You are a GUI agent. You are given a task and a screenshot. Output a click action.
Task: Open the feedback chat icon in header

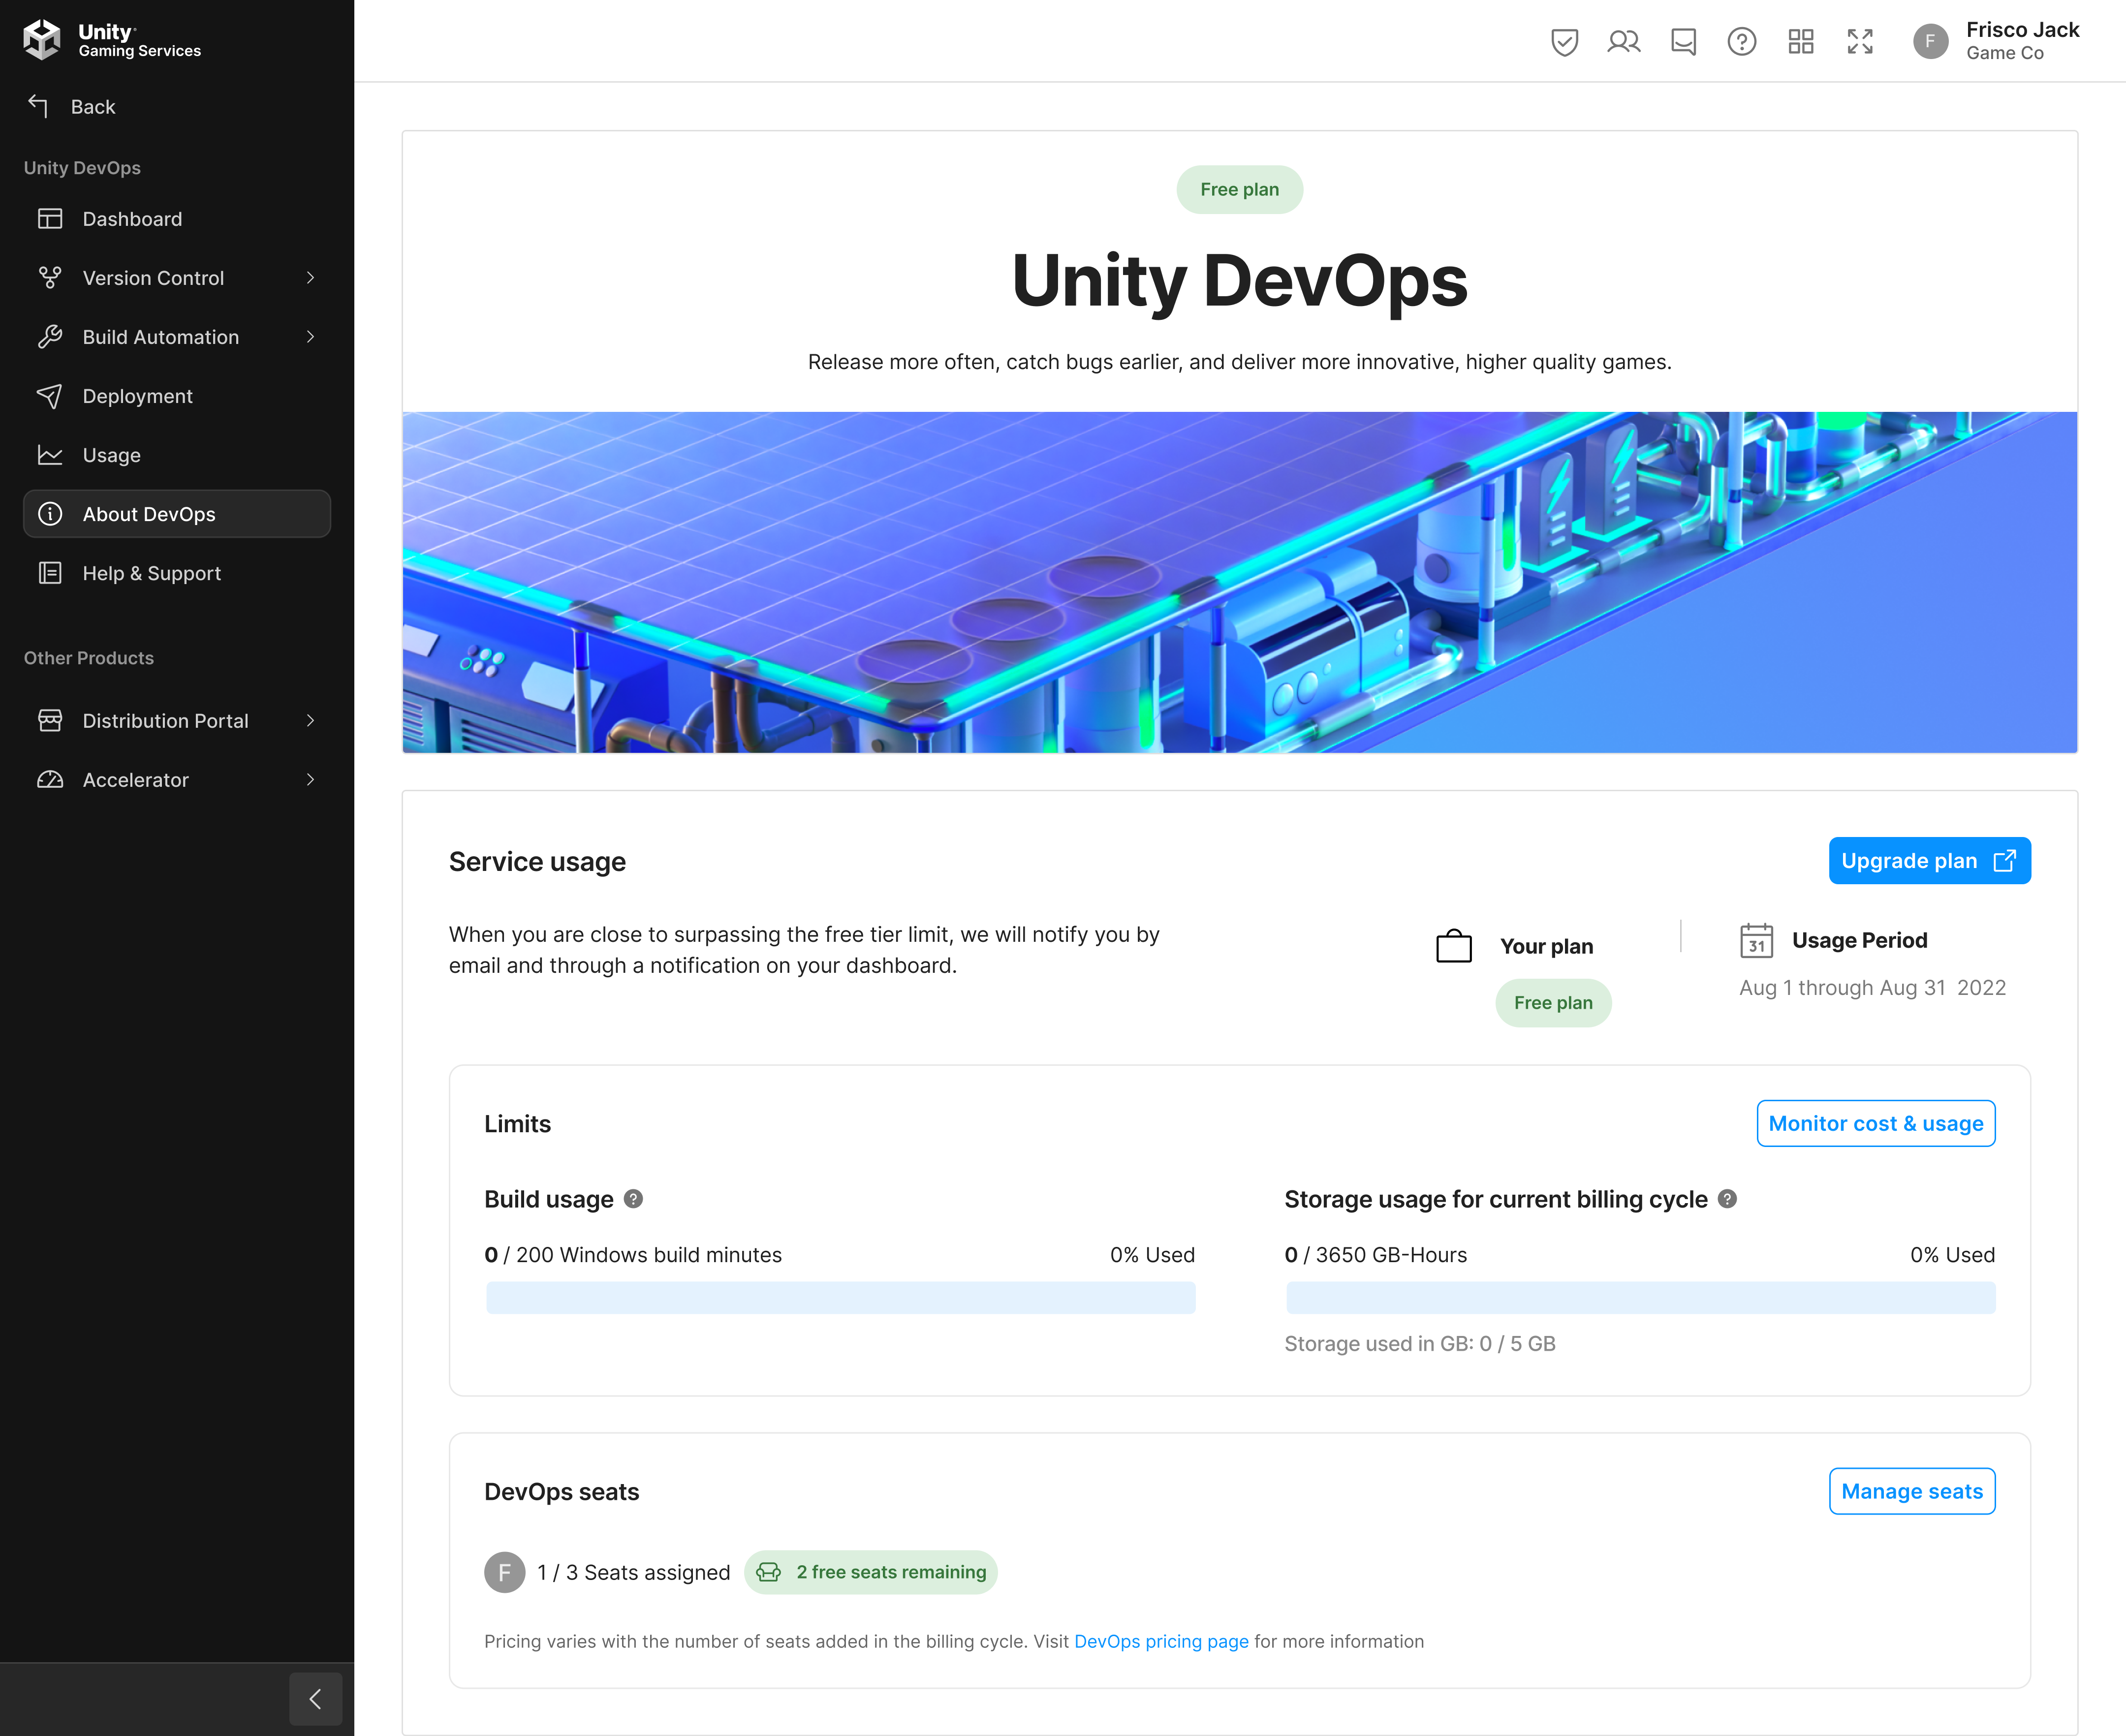pyautogui.click(x=1683, y=42)
